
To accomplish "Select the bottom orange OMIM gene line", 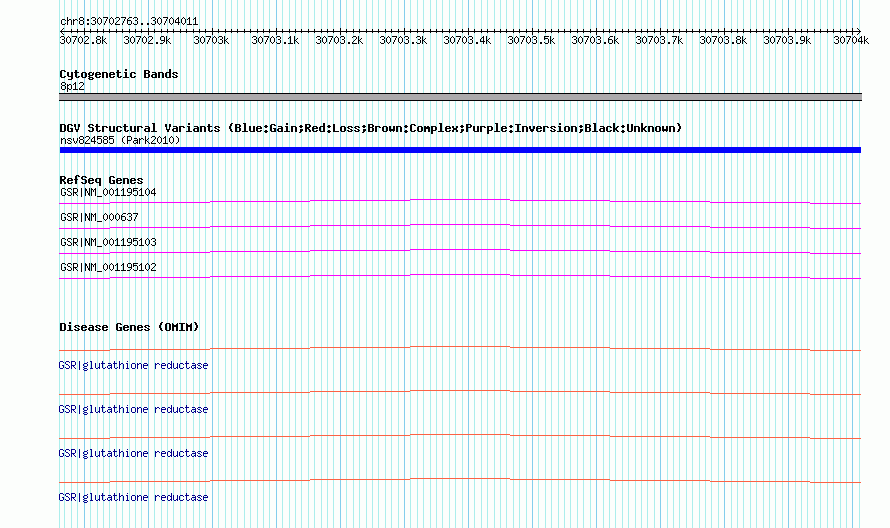I will click(460, 480).
